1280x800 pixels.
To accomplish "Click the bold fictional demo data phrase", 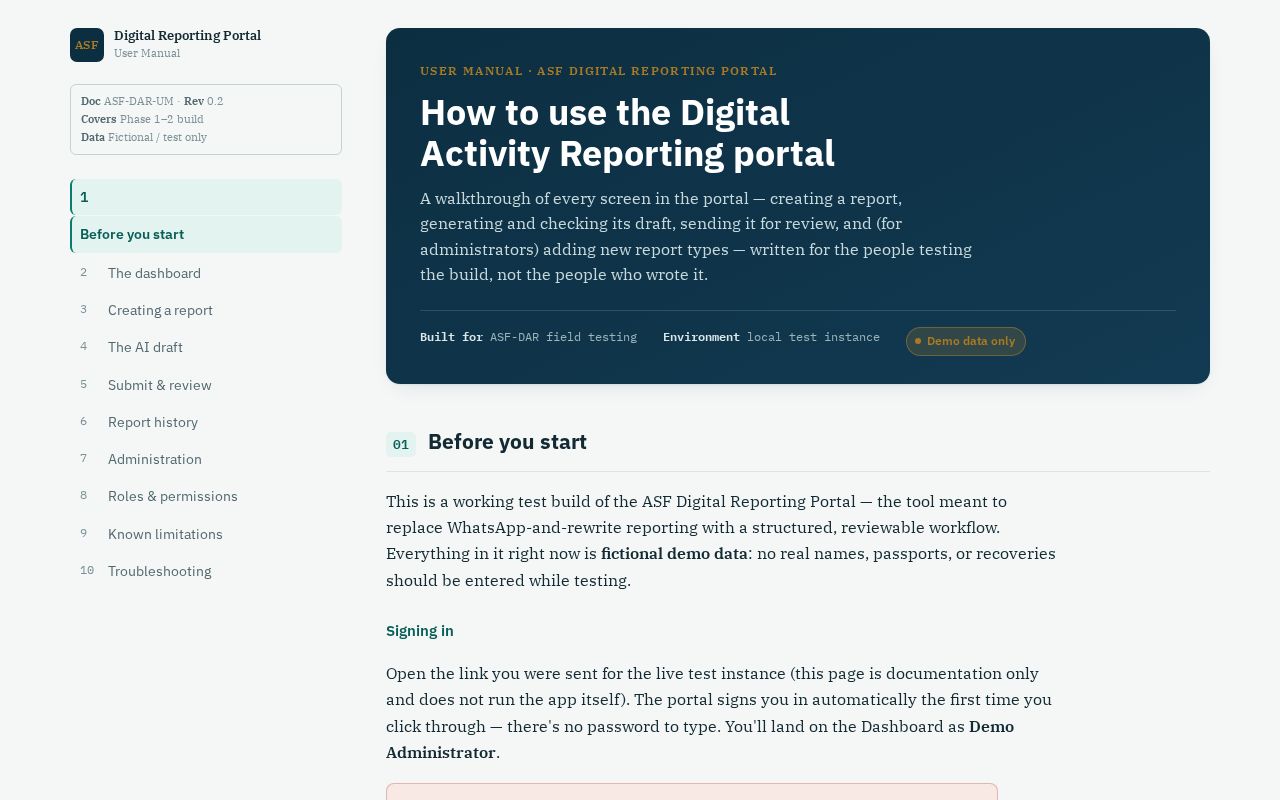I will click(674, 553).
